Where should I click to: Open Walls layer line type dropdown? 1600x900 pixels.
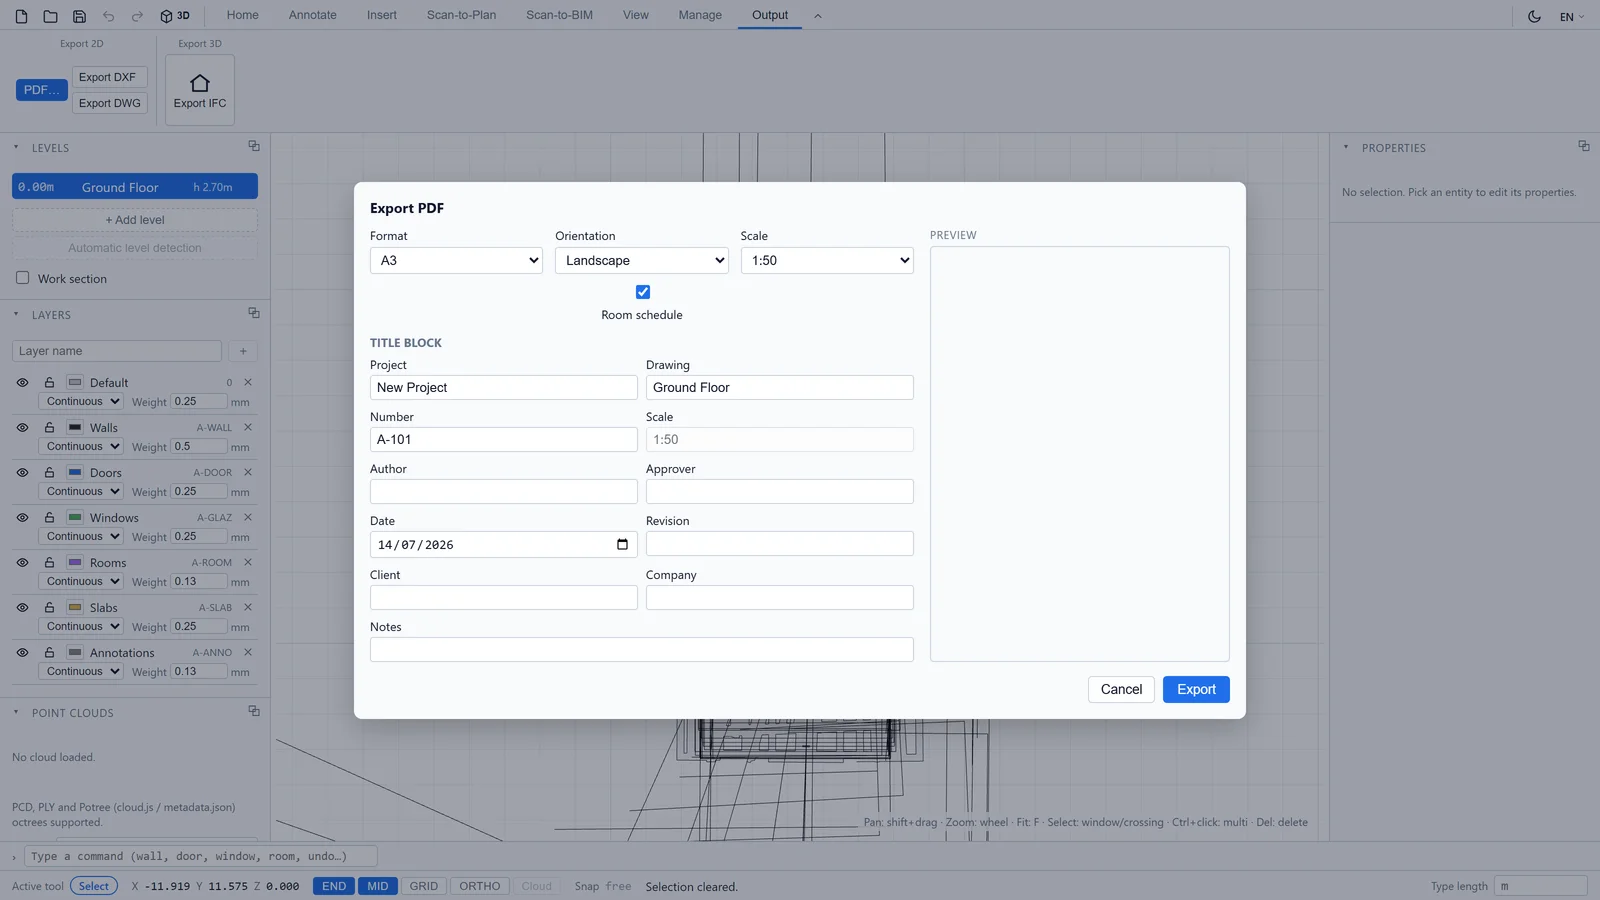tap(81, 446)
